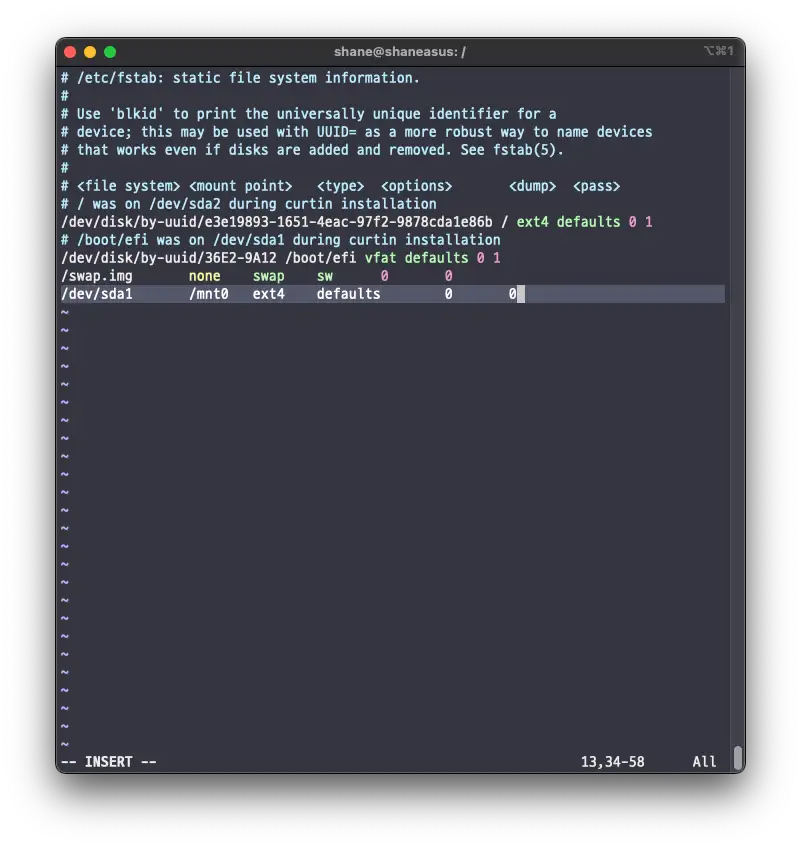Click the text cursor block after final 0
This screenshot has width=801, height=847.
coord(521,294)
